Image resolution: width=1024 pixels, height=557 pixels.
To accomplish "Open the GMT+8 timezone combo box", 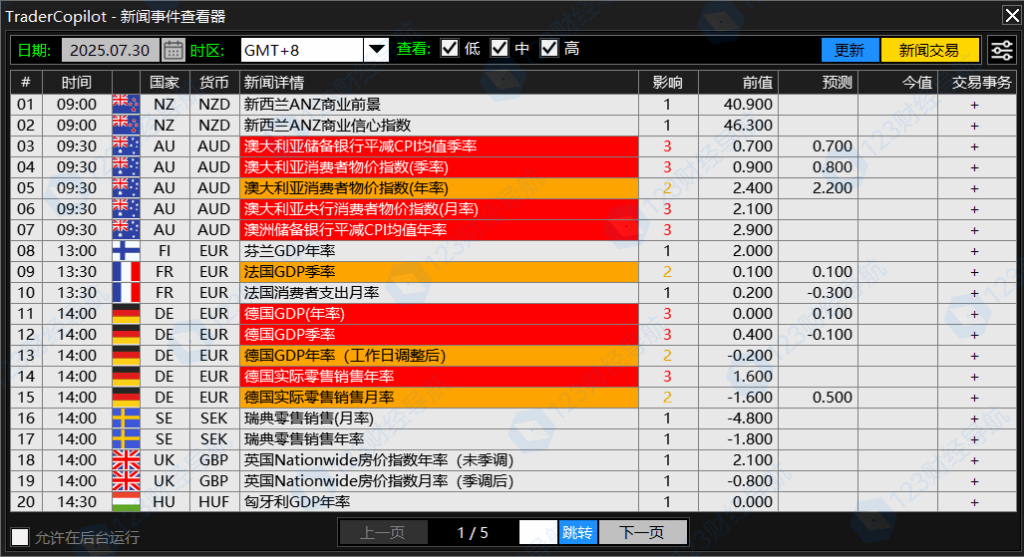I will [315, 50].
